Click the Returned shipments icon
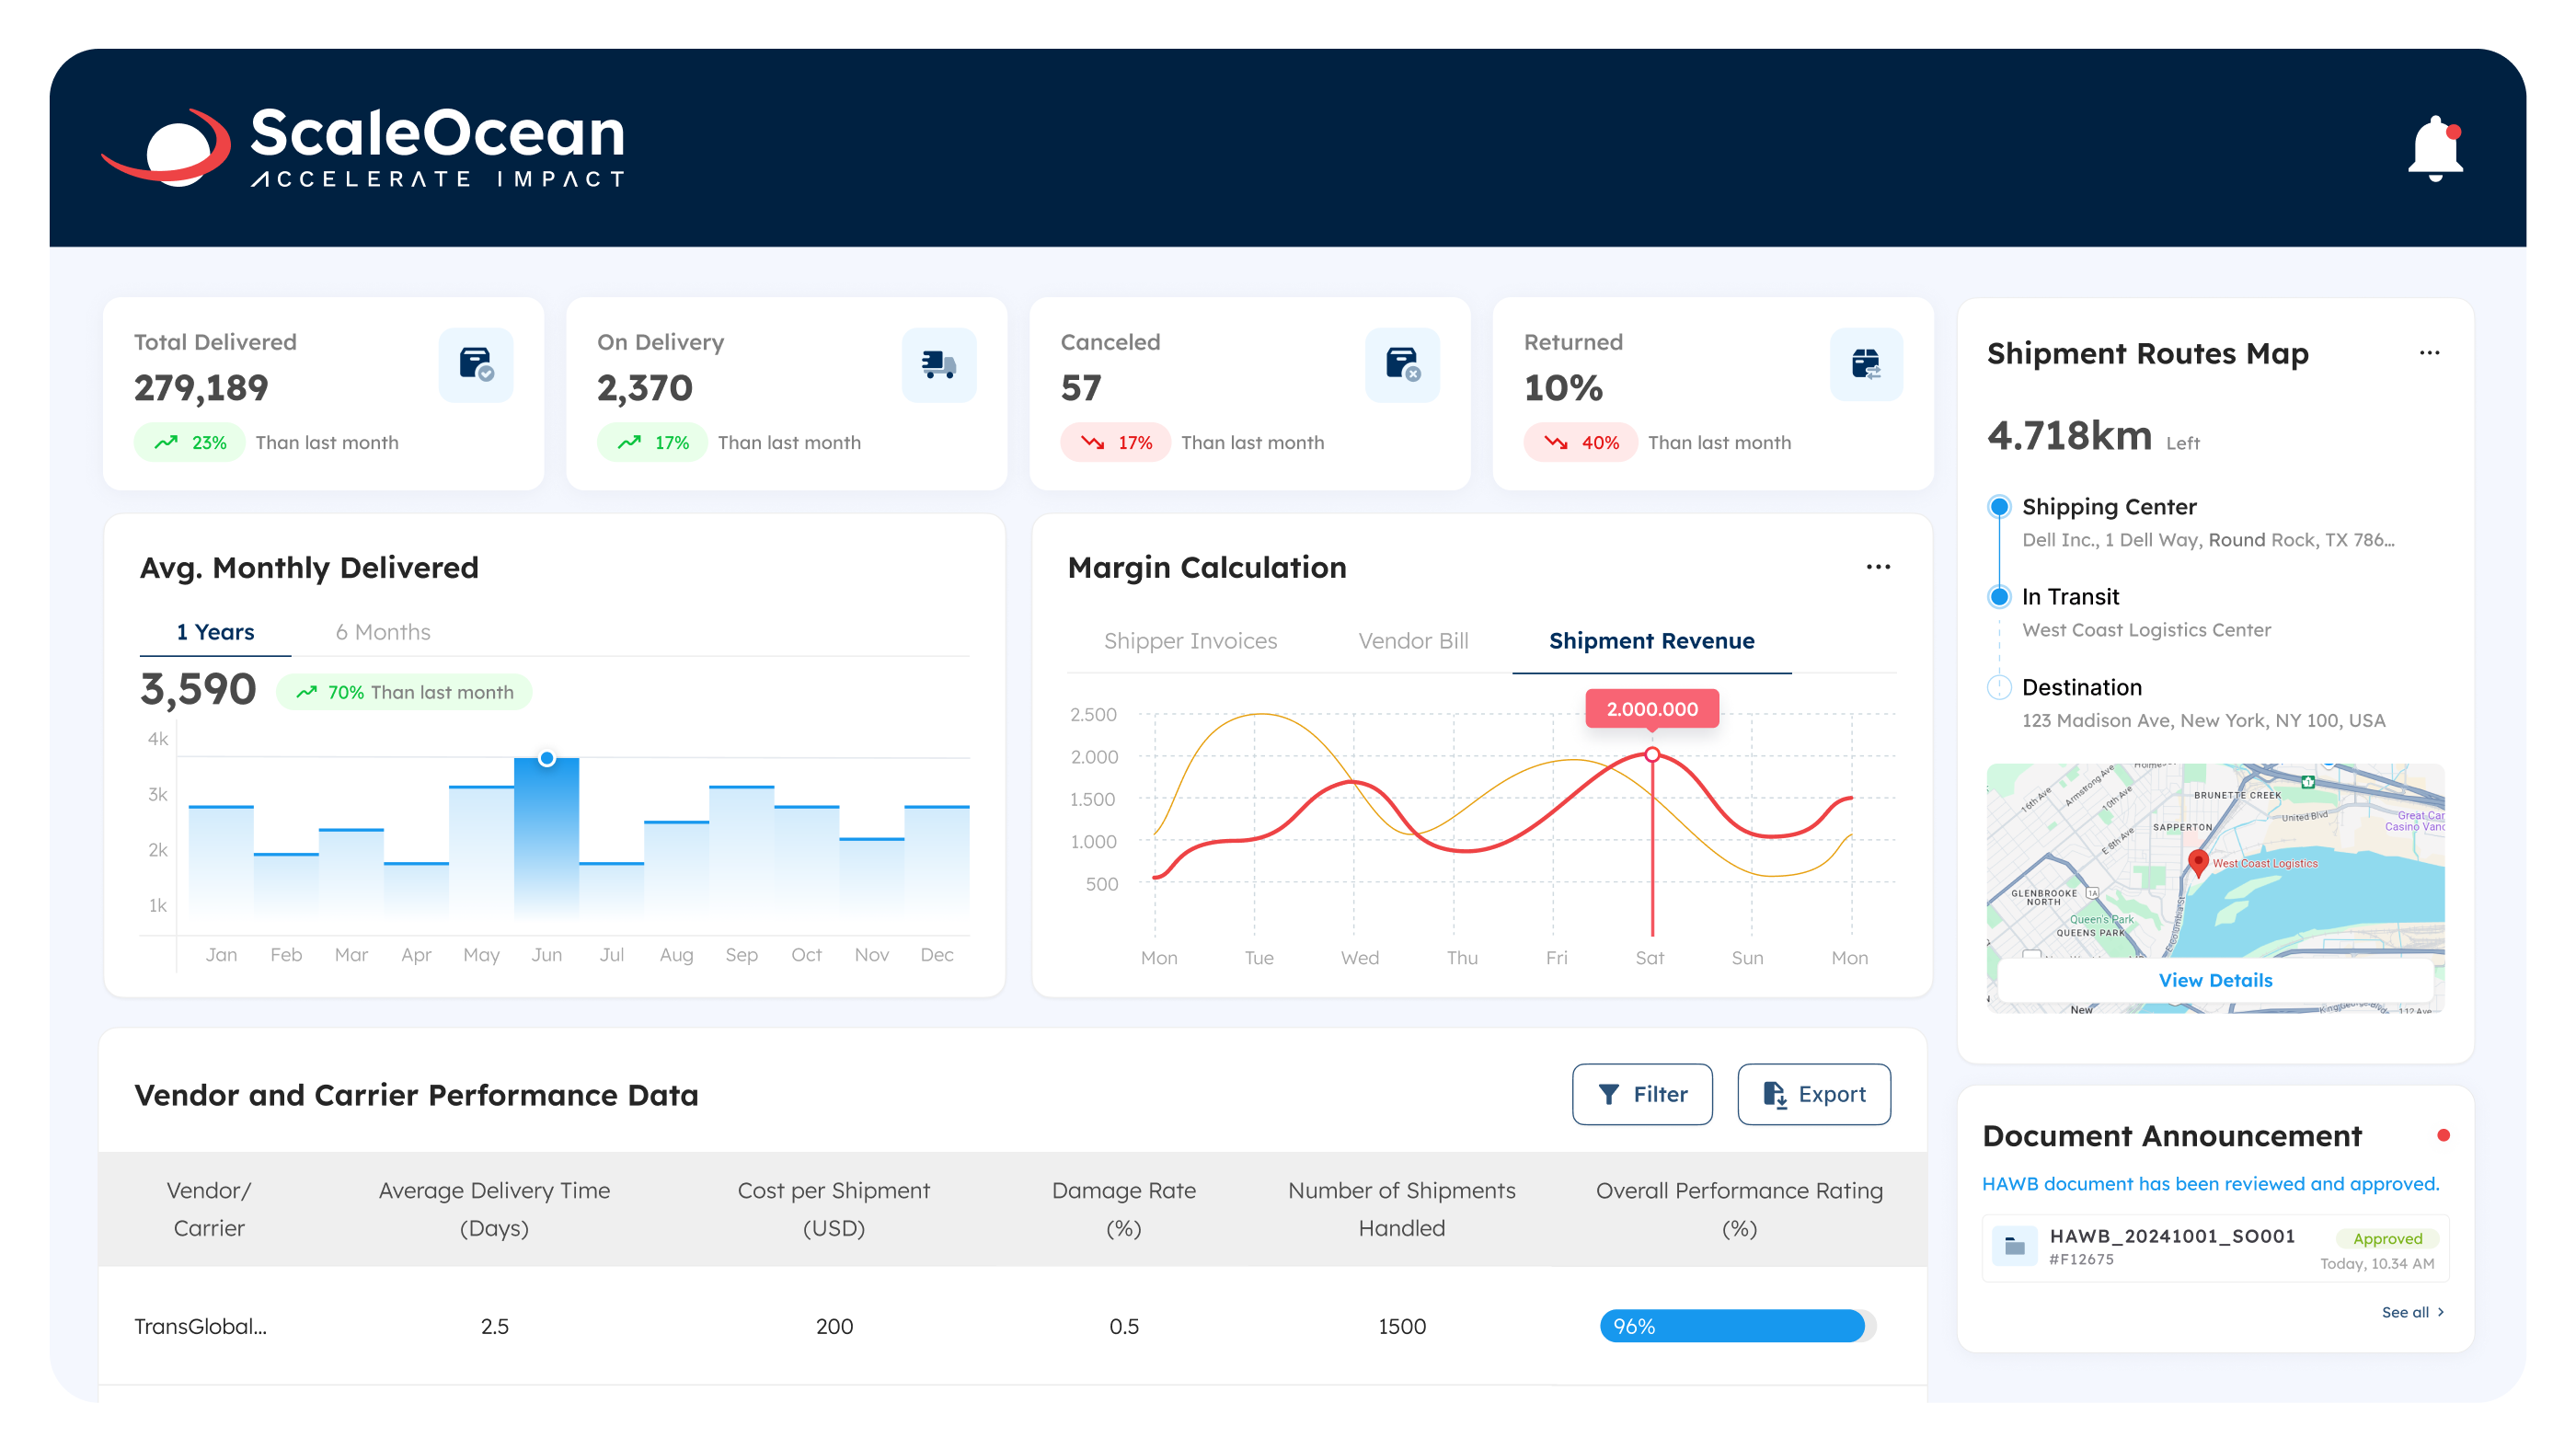Viewport: 2576px width, 1449px height. pos(1866,364)
